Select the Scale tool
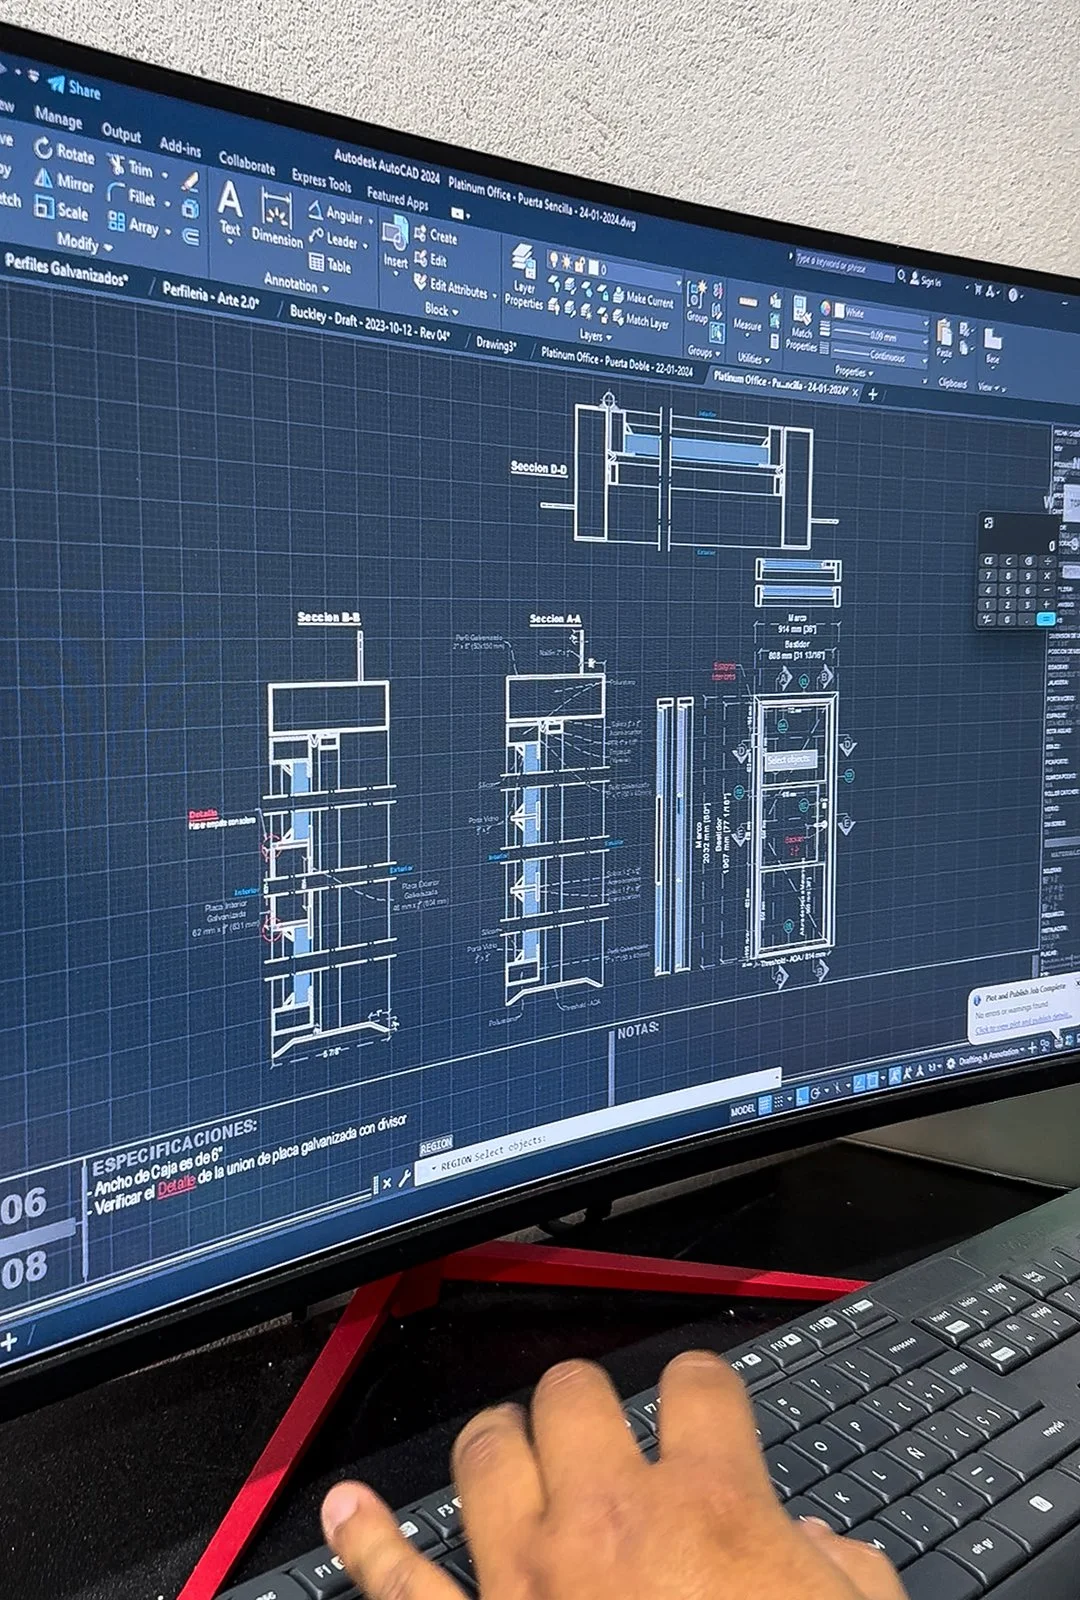The width and height of the screenshot is (1080, 1600). [x=62, y=209]
